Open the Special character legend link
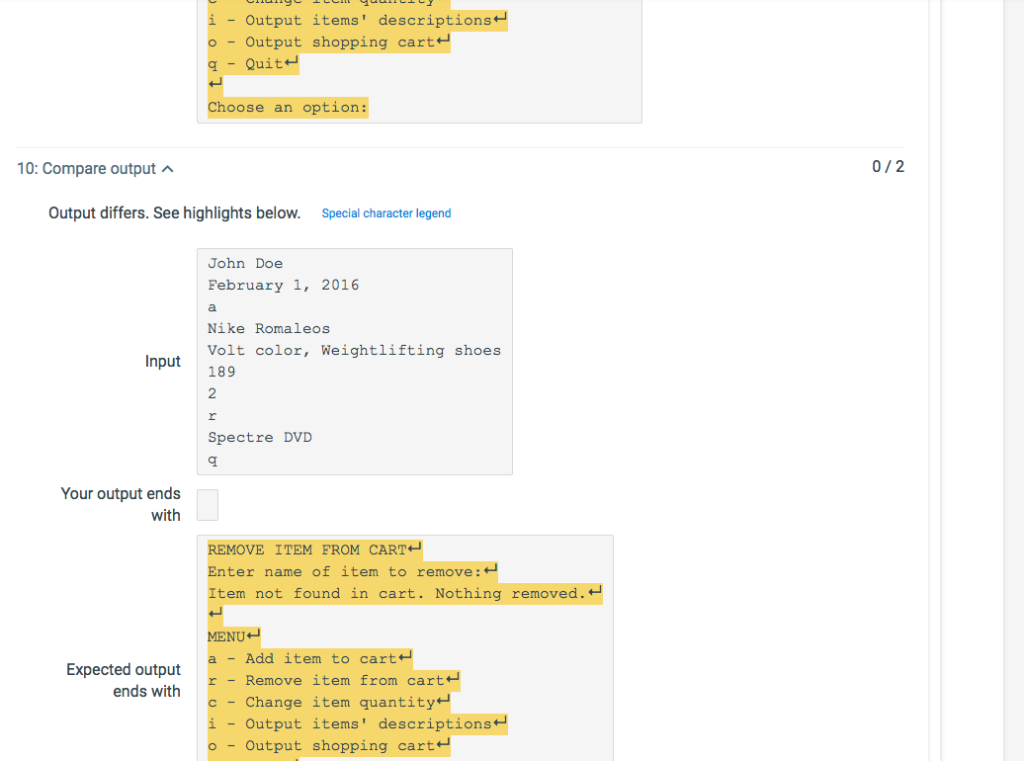Screen dimensions: 1024x761 click(x=386, y=214)
